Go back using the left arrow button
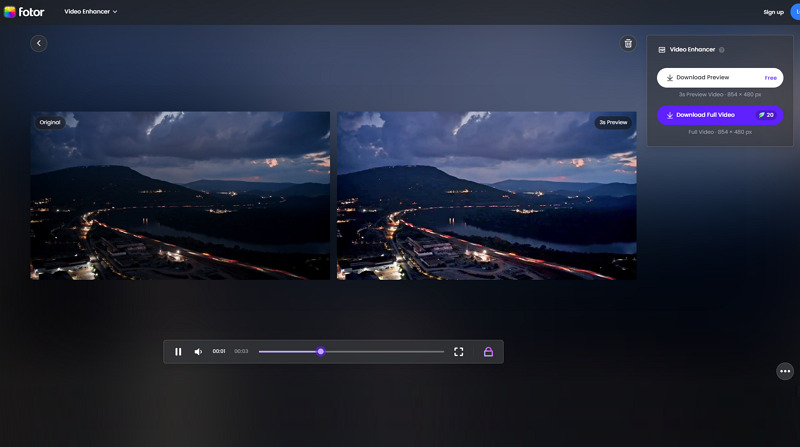The image size is (800, 447). [x=39, y=43]
